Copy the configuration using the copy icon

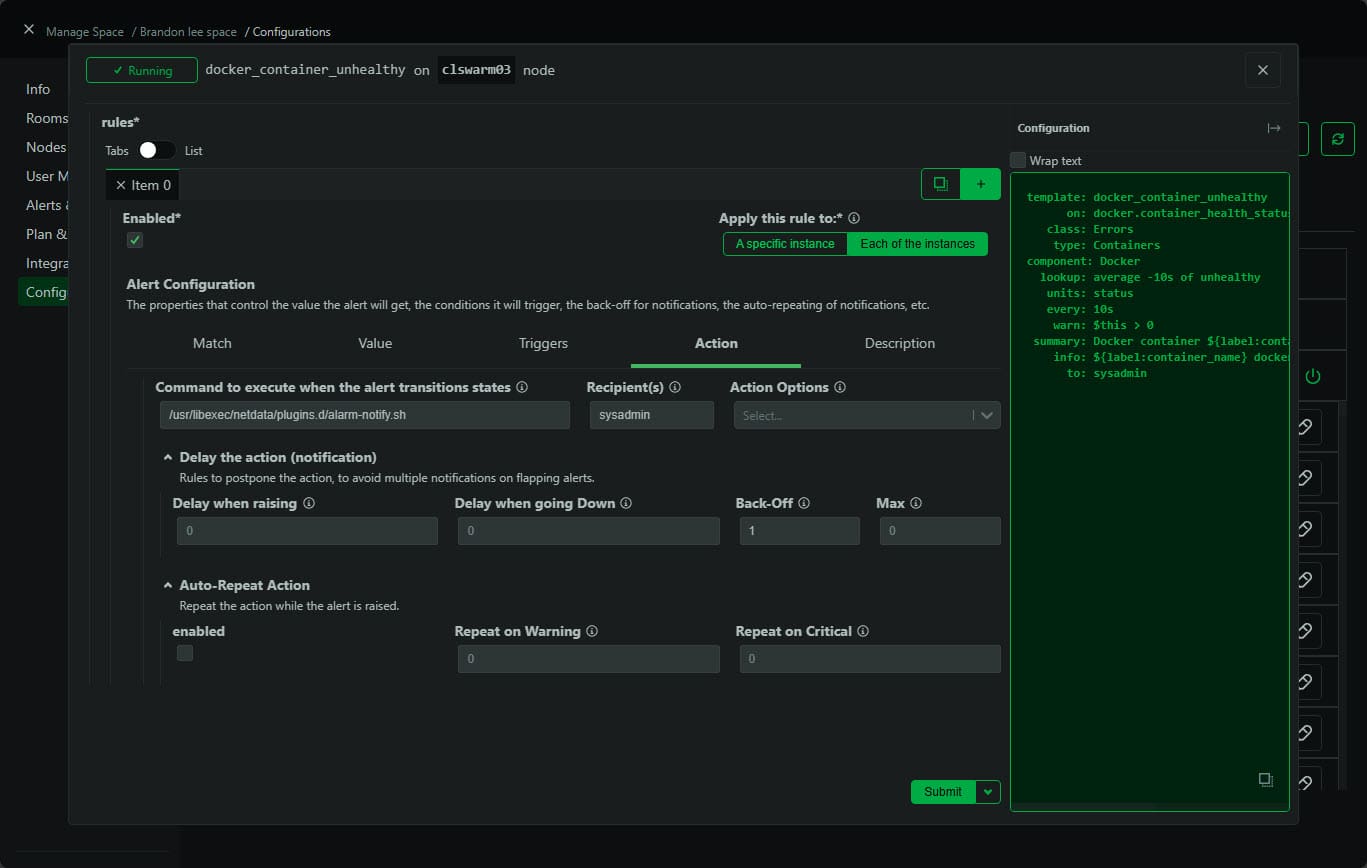pos(1265,778)
